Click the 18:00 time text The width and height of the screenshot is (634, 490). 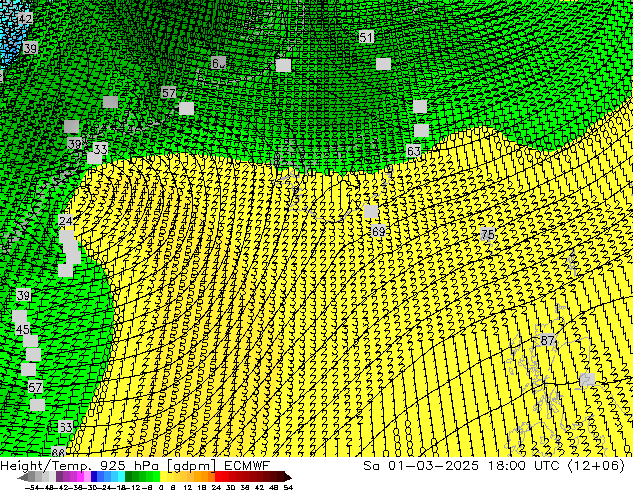[x=507, y=466]
